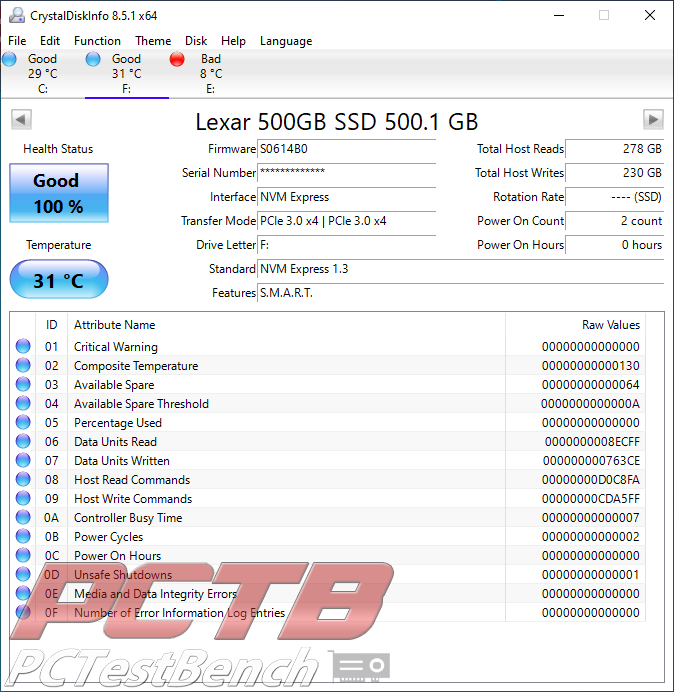Open the Edit menu
The height and width of the screenshot is (692, 674).
49,41
